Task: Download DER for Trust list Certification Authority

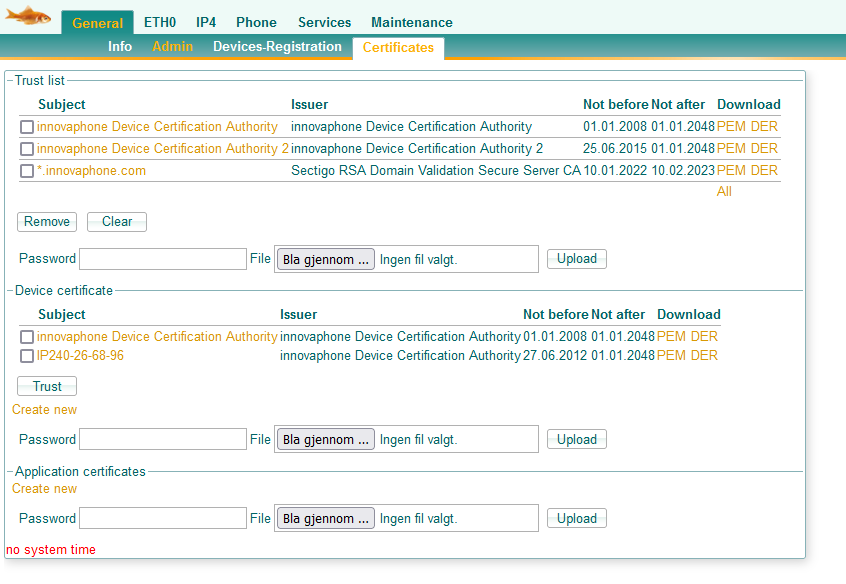Action: click(764, 126)
